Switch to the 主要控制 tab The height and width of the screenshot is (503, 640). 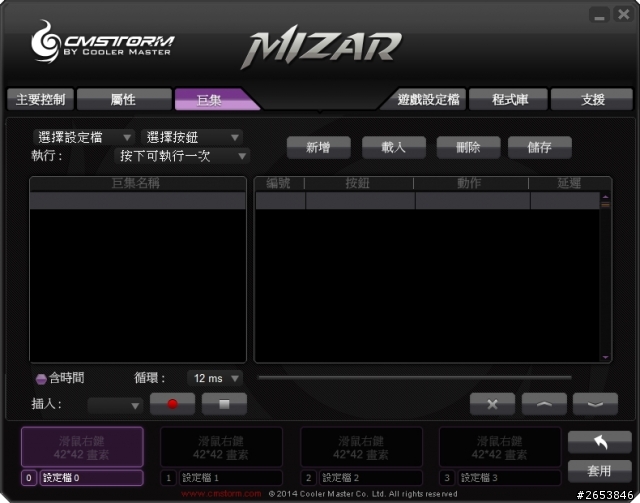coord(40,99)
